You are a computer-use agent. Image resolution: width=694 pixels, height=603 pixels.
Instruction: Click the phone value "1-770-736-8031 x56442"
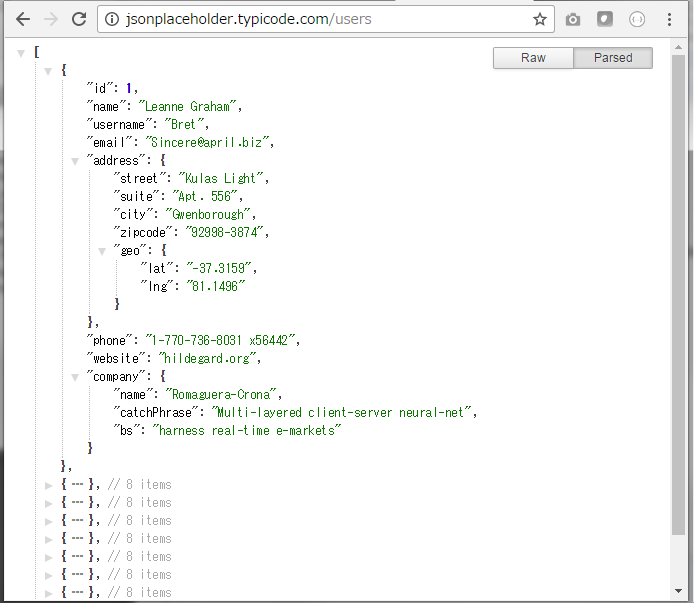pos(220,340)
